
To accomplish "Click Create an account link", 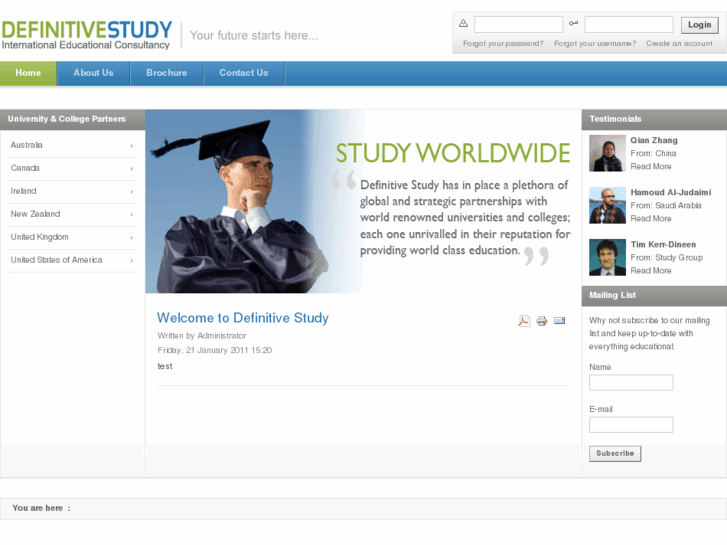I will [679, 43].
